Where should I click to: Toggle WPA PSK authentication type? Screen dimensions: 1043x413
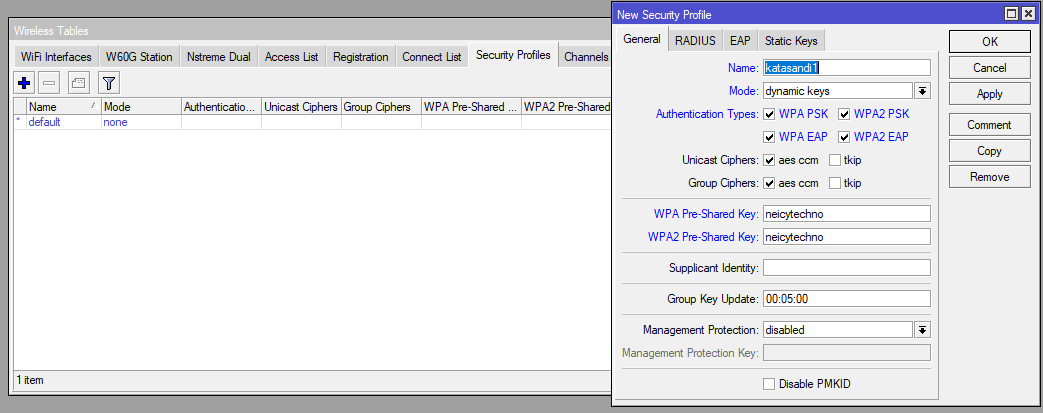coord(769,114)
